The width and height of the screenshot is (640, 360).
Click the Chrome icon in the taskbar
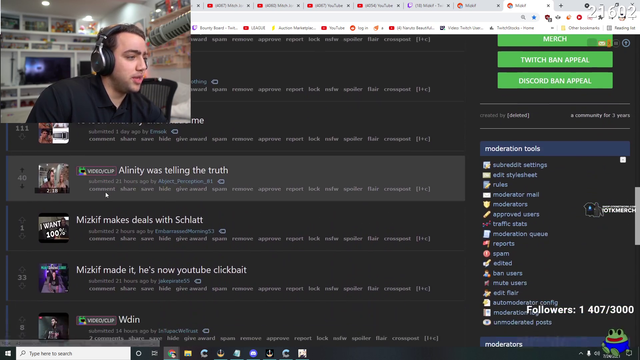[172, 353]
